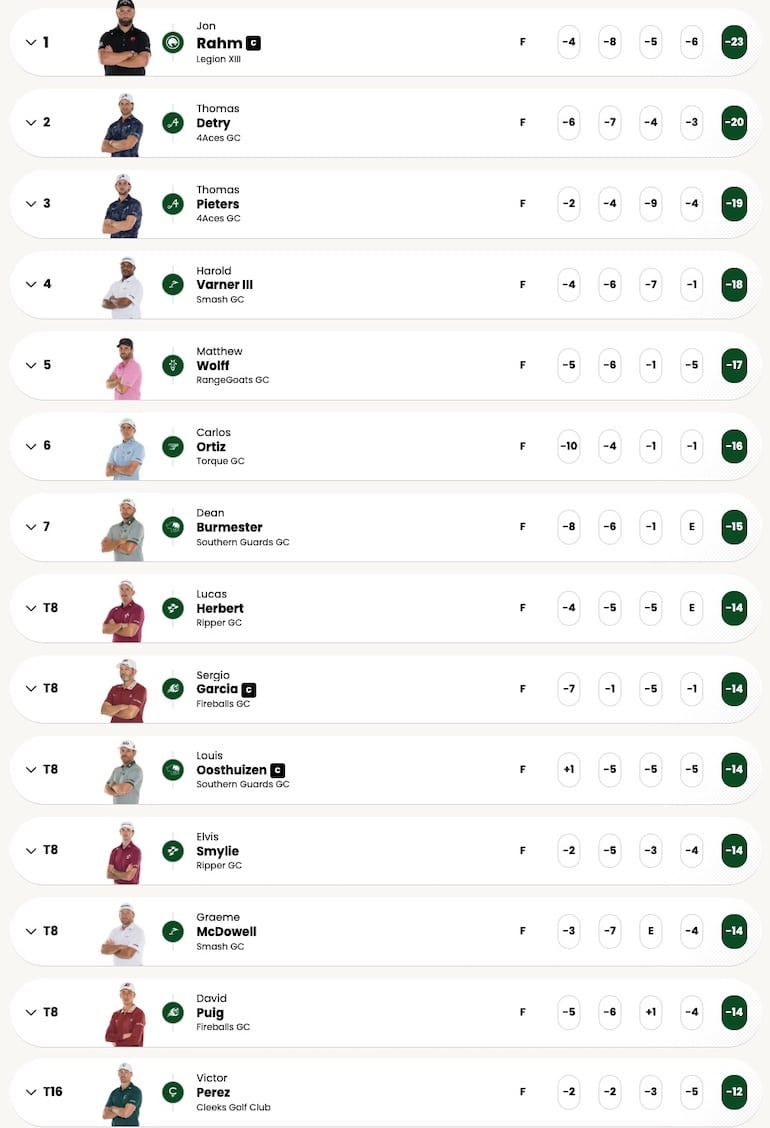Click the RangeGoats logo beside Matthew Wolff
Screen dimensions: 770x1128
click(x=173, y=365)
